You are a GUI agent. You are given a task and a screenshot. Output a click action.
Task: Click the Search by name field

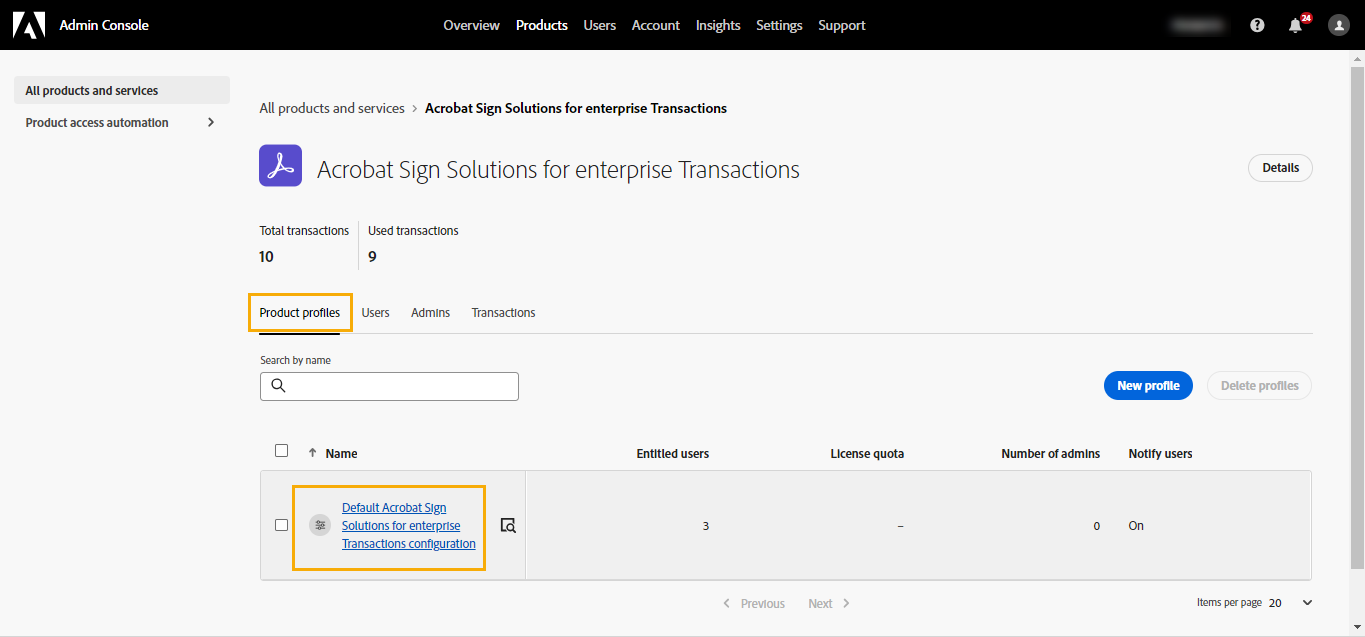(389, 386)
